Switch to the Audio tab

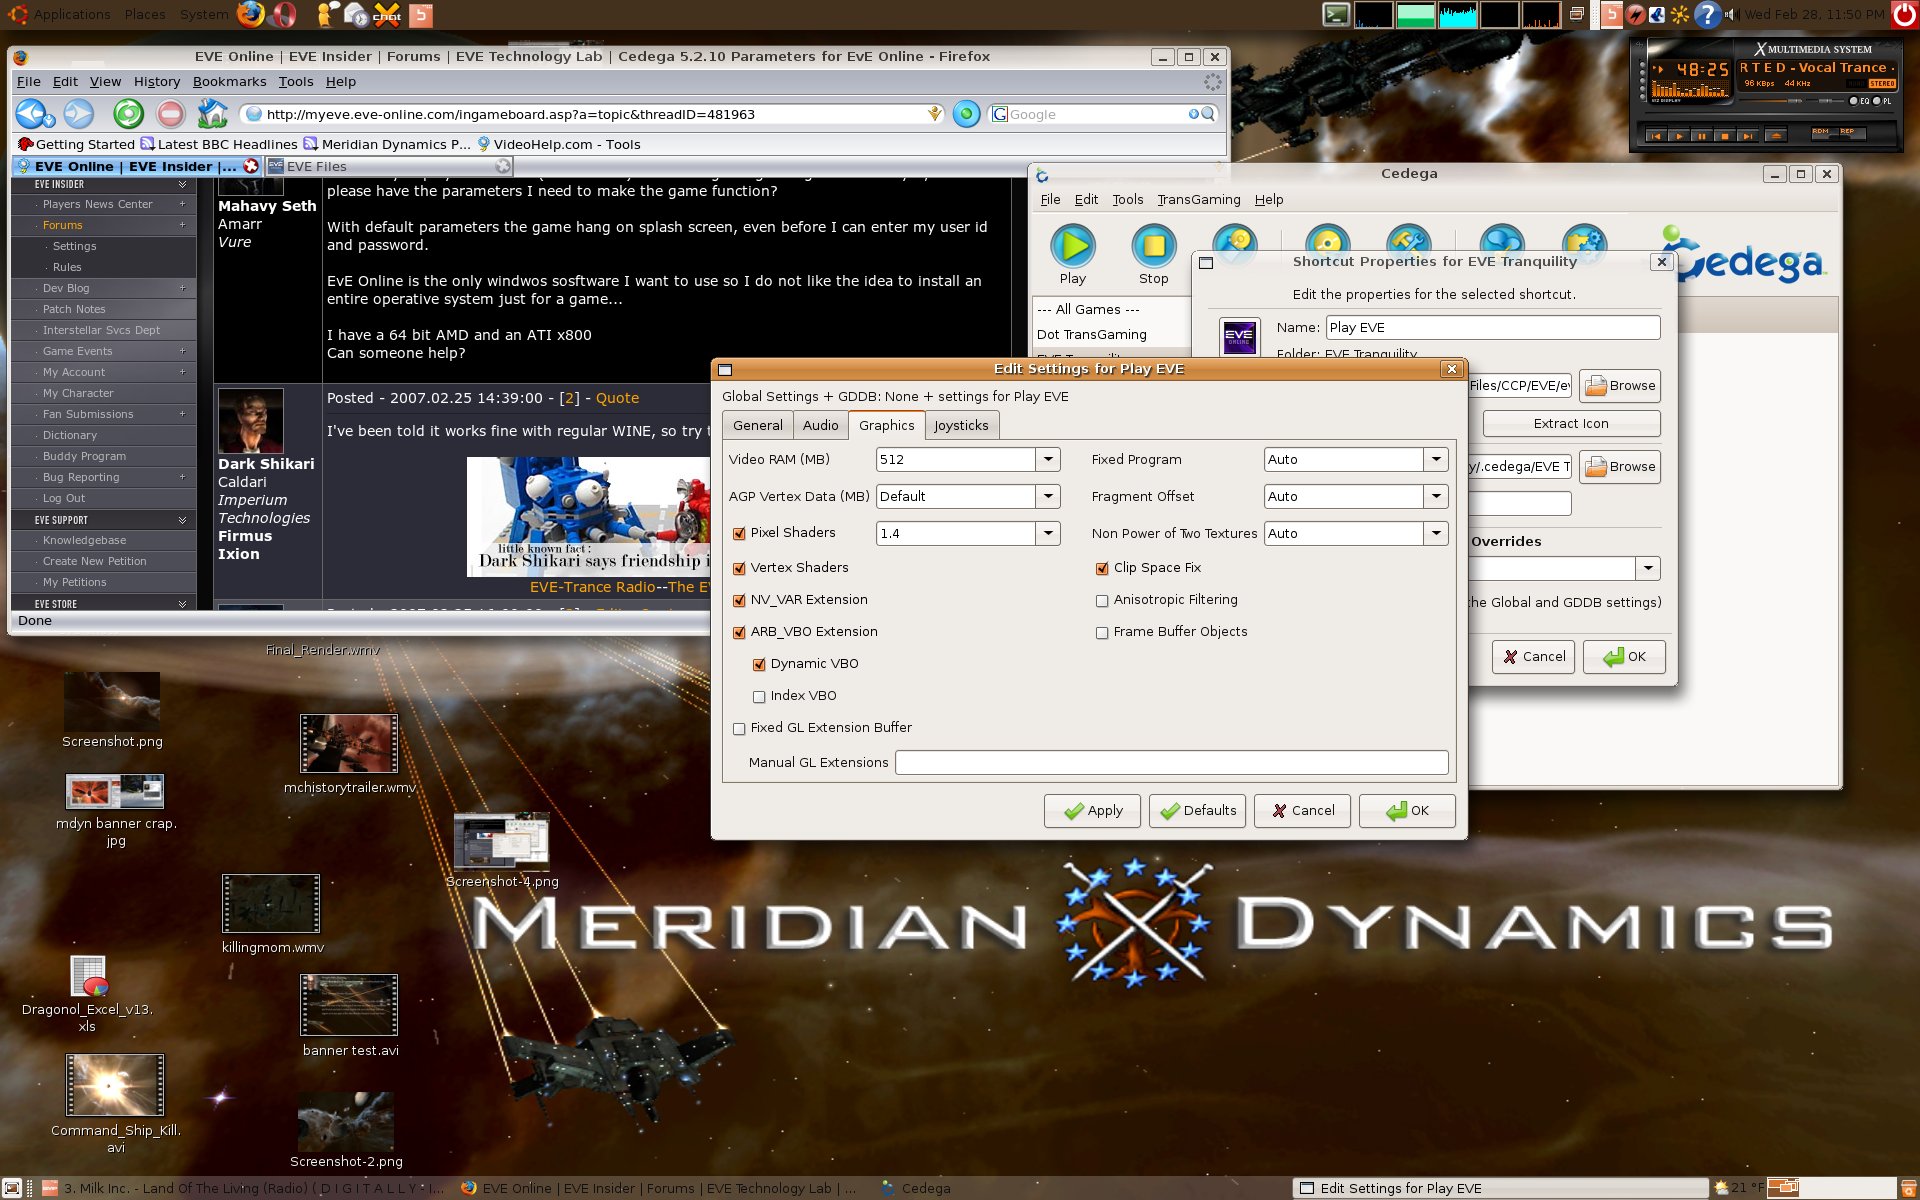[820, 426]
